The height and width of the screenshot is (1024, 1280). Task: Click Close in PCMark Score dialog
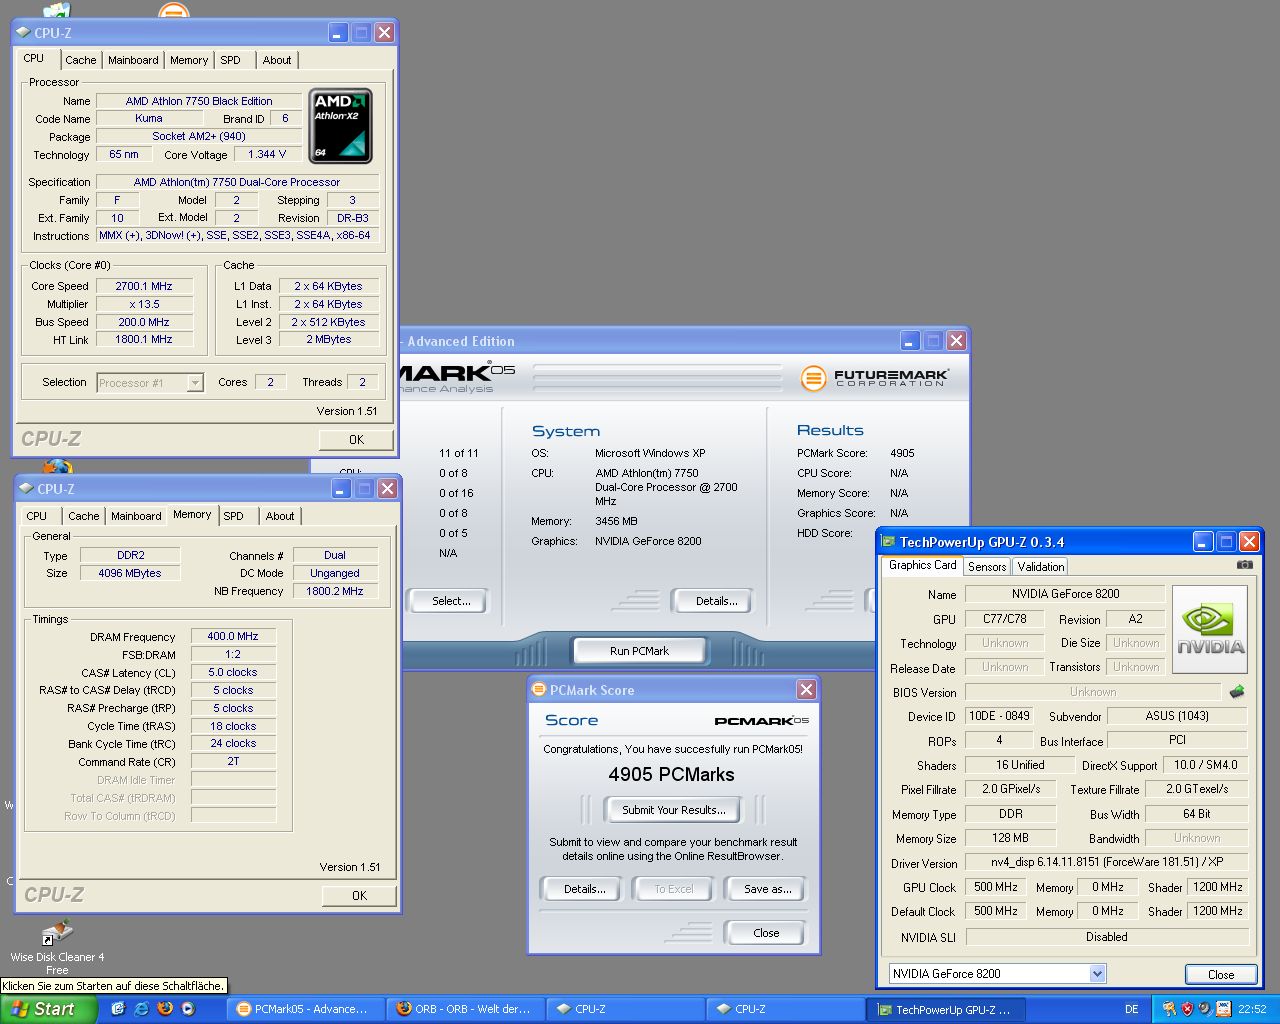pos(766,933)
